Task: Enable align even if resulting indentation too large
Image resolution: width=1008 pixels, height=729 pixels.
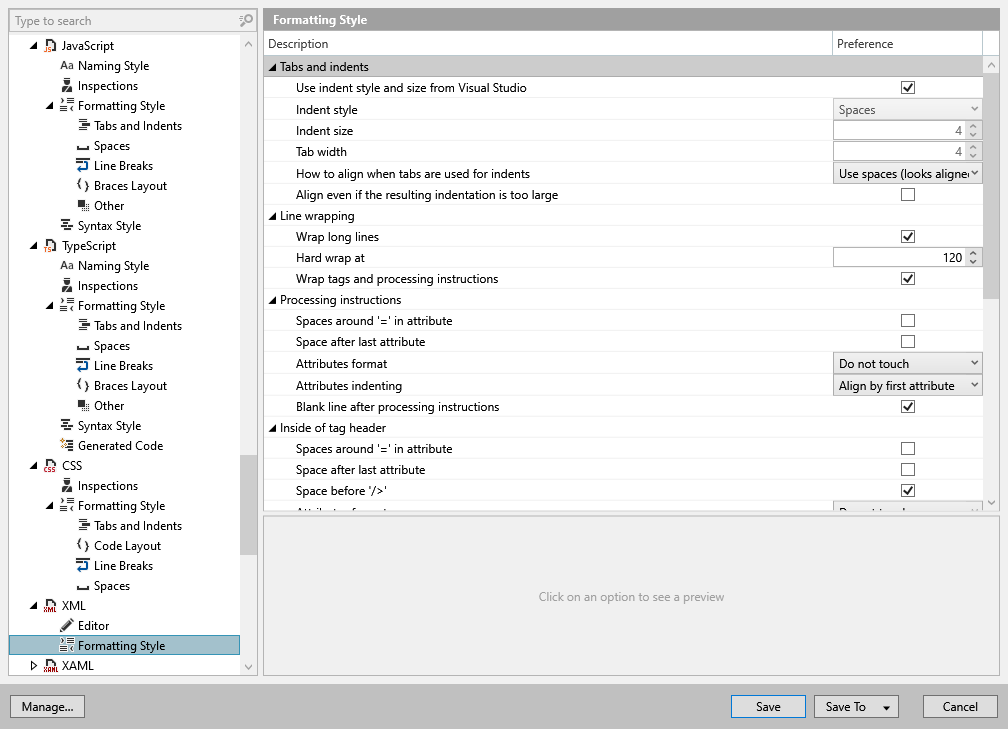Action: (908, 194)
